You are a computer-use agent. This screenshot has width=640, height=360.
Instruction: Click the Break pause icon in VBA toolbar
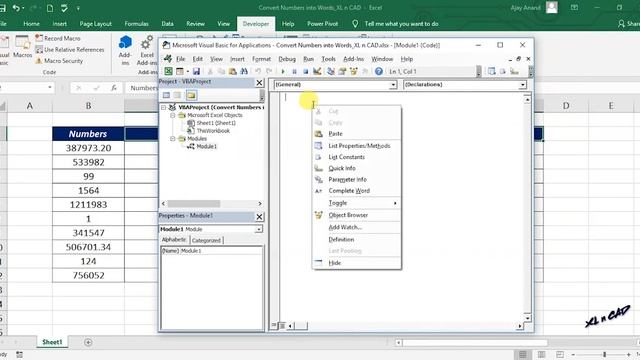294,71
